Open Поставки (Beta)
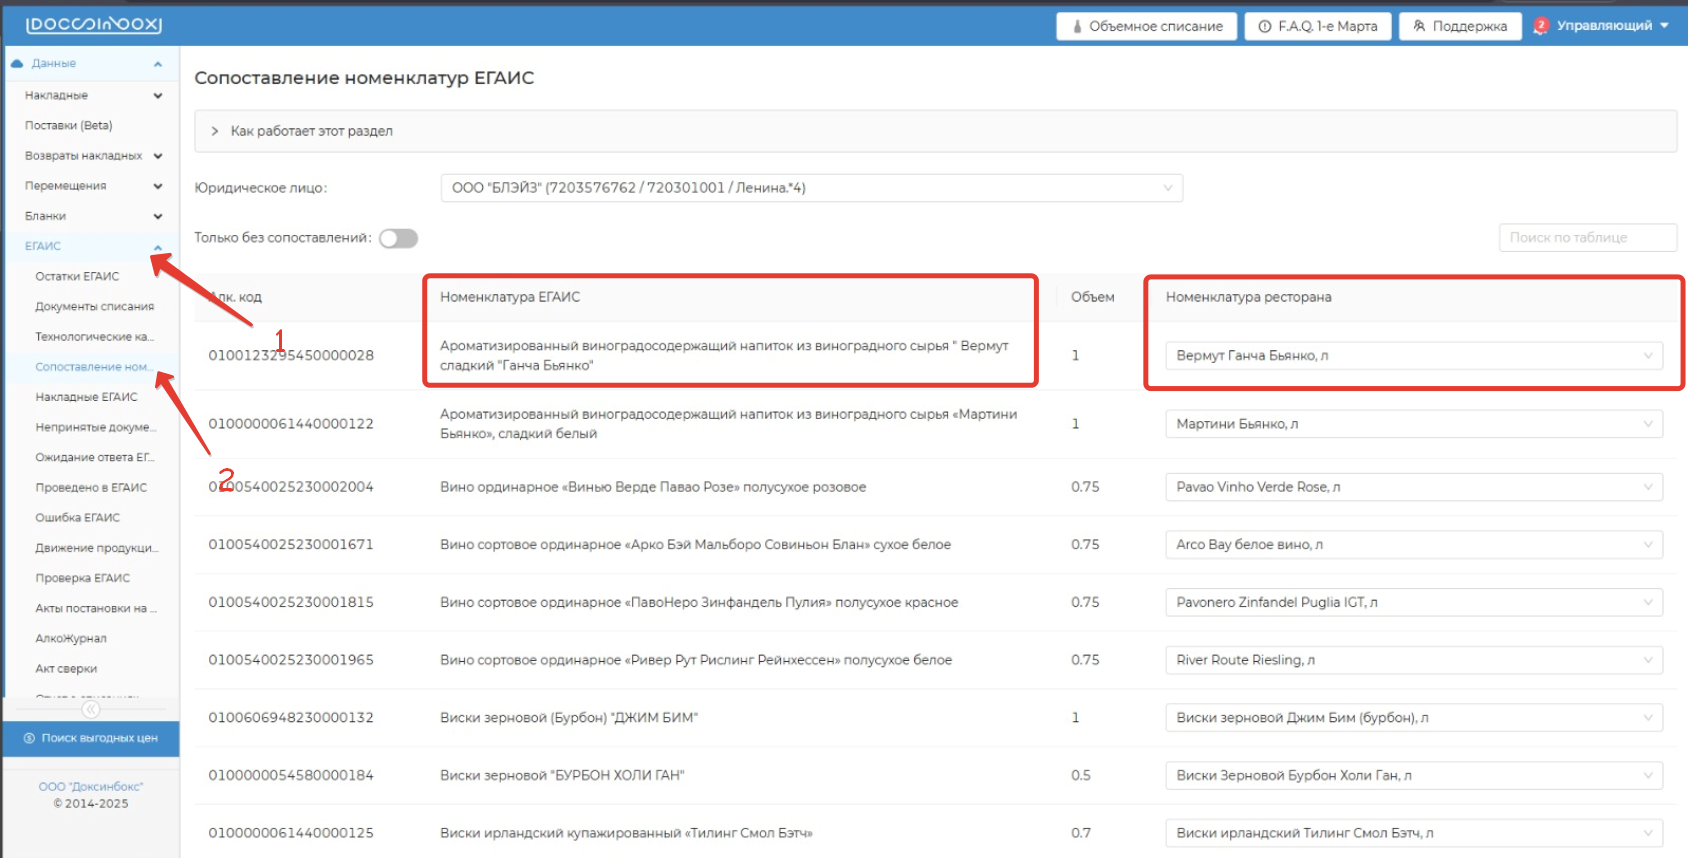This screenshot has width=1688, height=858. coord(69,126)
